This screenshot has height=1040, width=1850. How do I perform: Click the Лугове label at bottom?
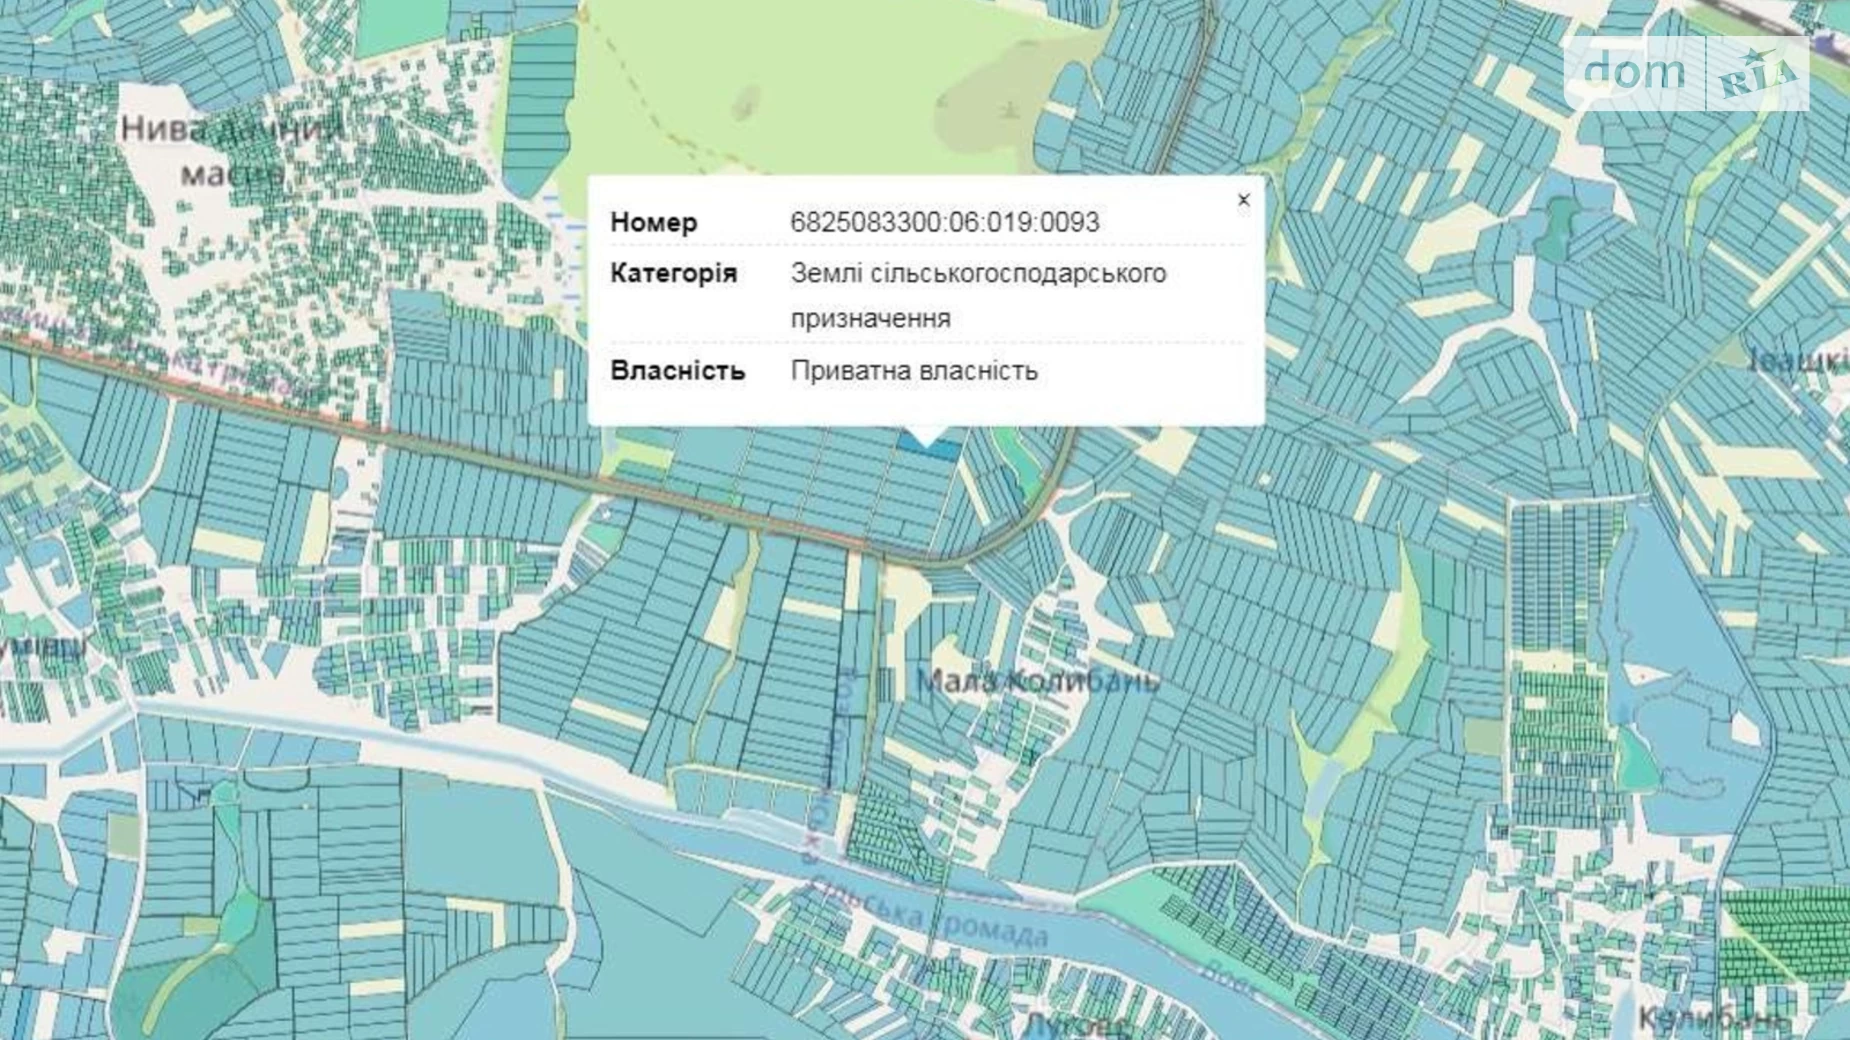pos(1076,1025)
